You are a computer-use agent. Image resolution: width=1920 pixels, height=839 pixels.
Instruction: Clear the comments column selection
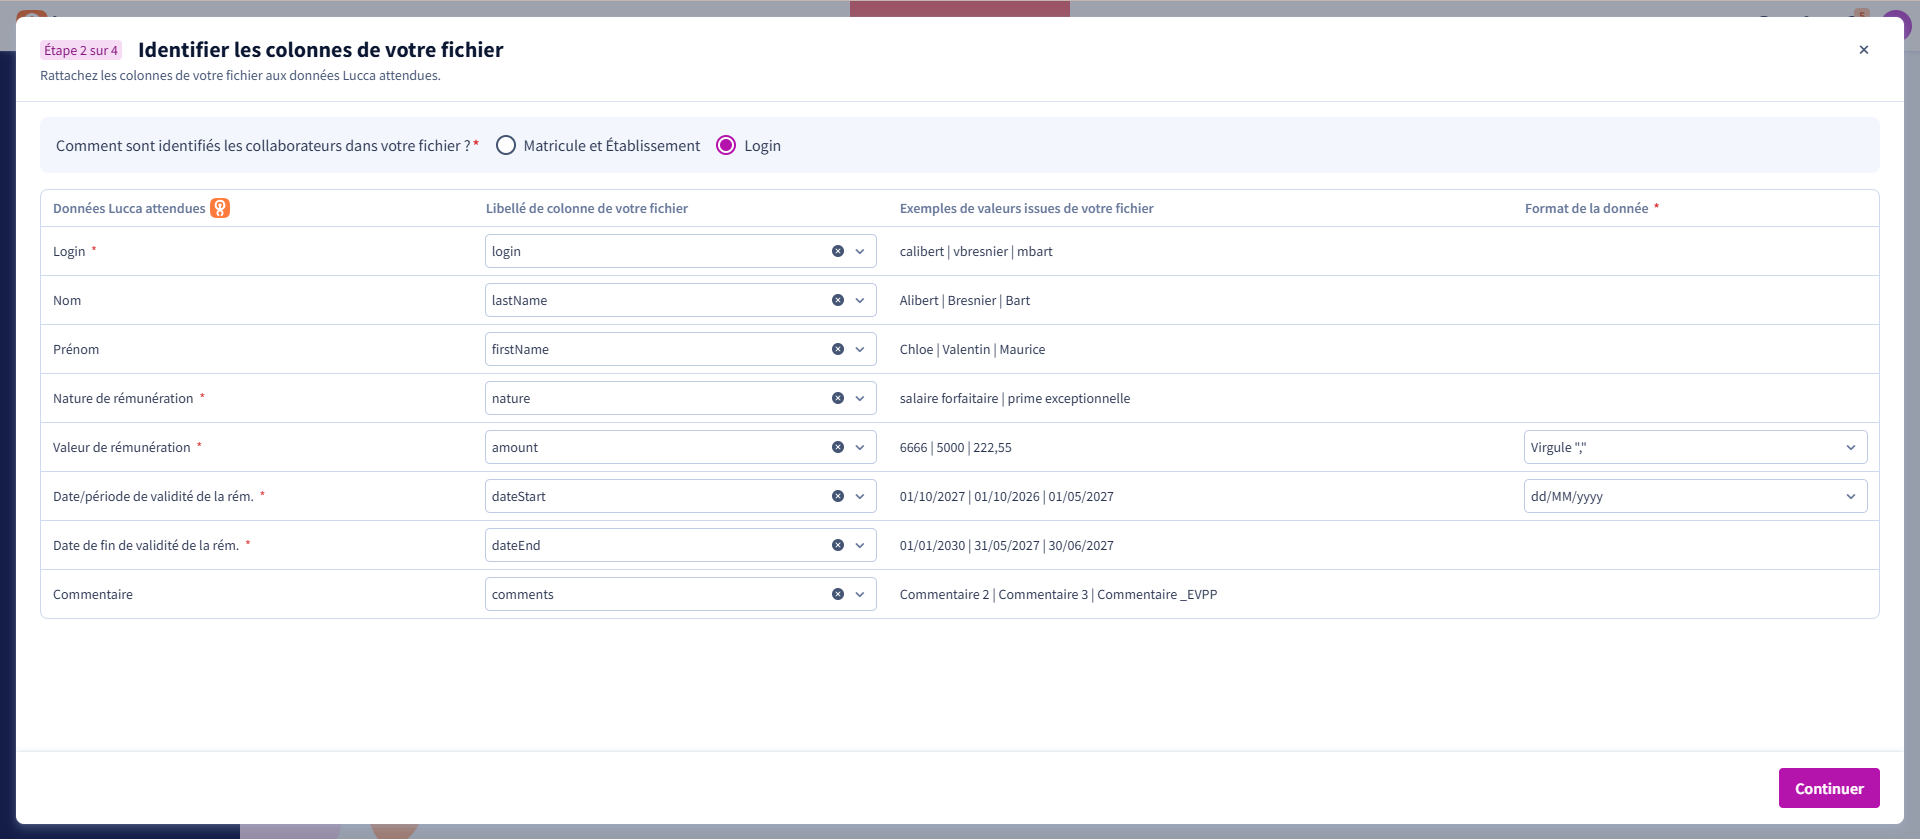pos(838,594)
